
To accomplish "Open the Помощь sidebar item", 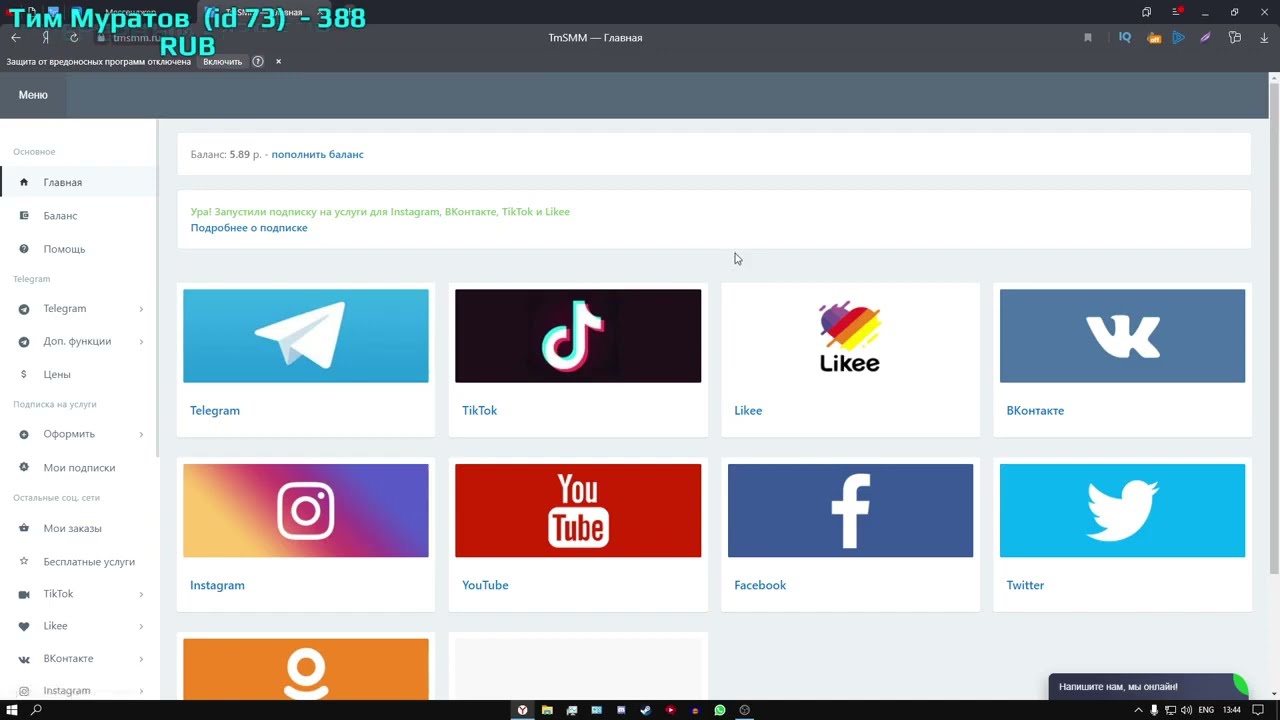I will click(x=78, y=249).
